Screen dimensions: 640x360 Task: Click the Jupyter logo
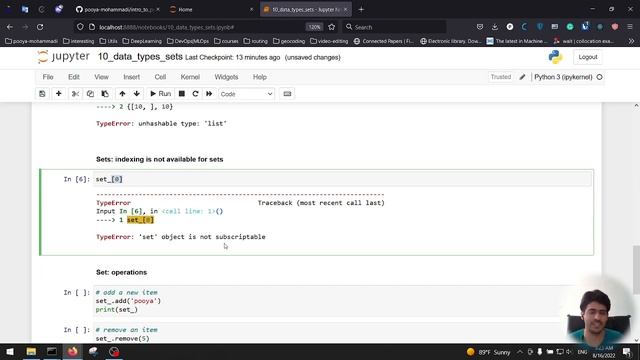64,57
